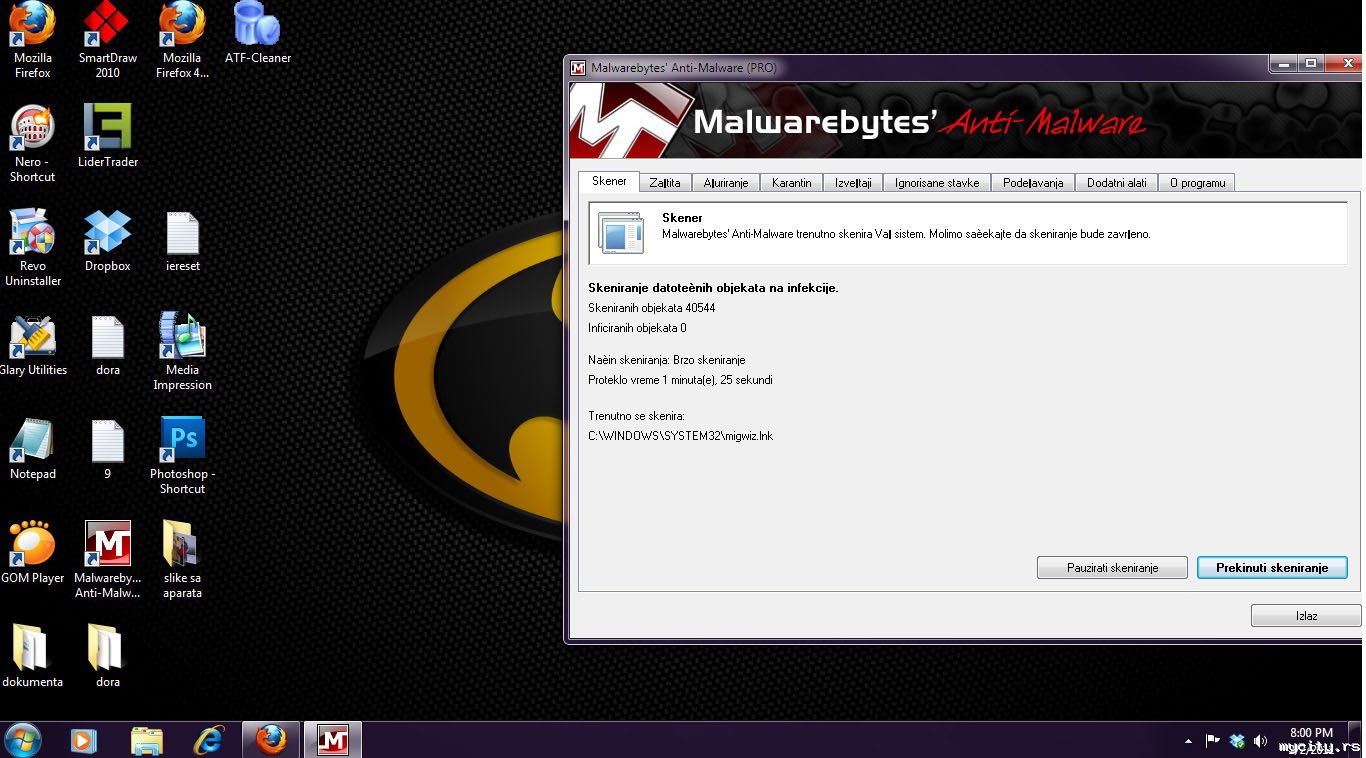Open the Windows Start menu
1366x758 pixels.
pos(22,740)
